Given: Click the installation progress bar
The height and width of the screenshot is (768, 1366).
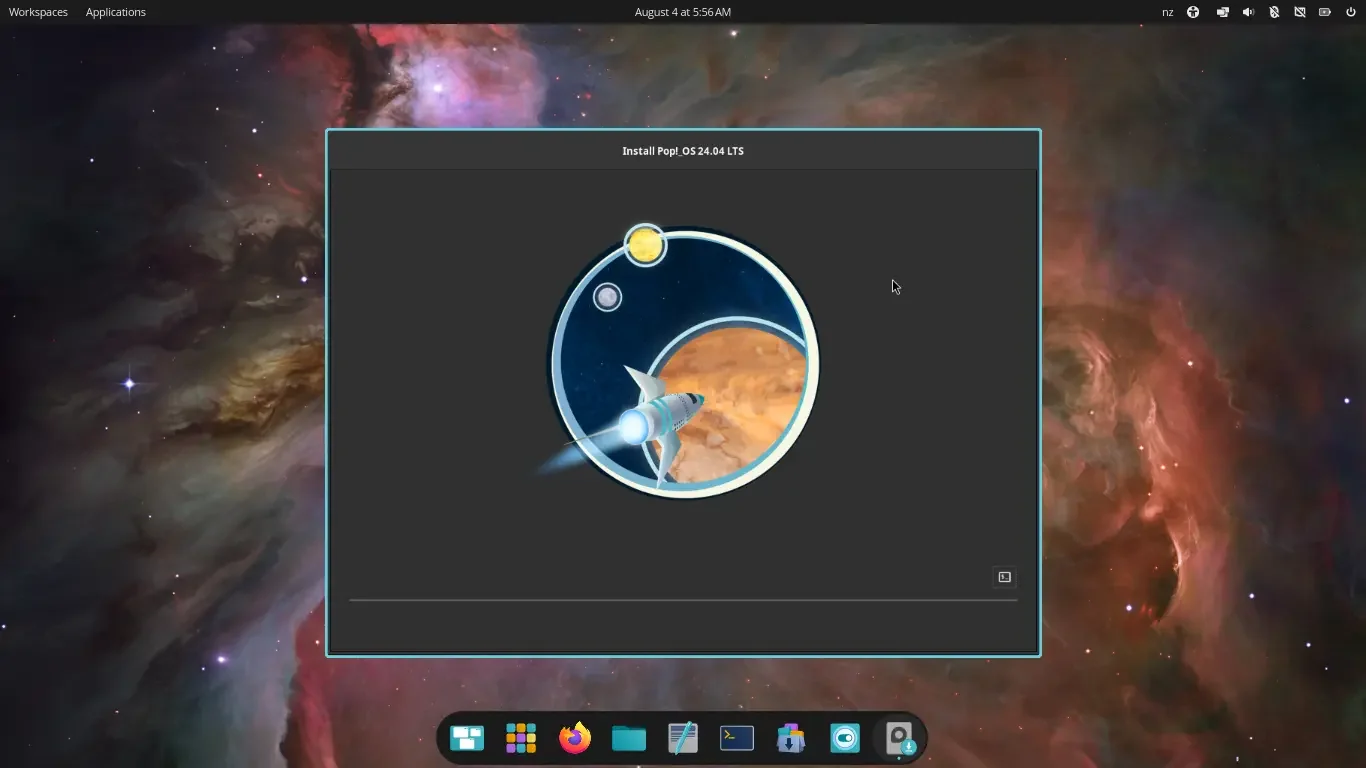Looking at the screenshot, I should 683,600.
